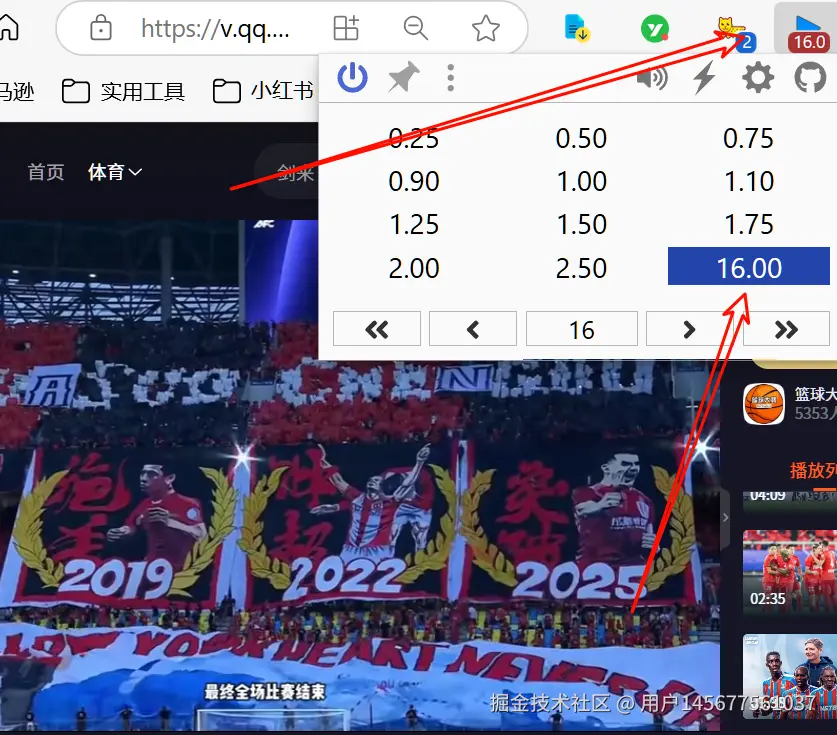Click the single-left decrease speed button

473,329
